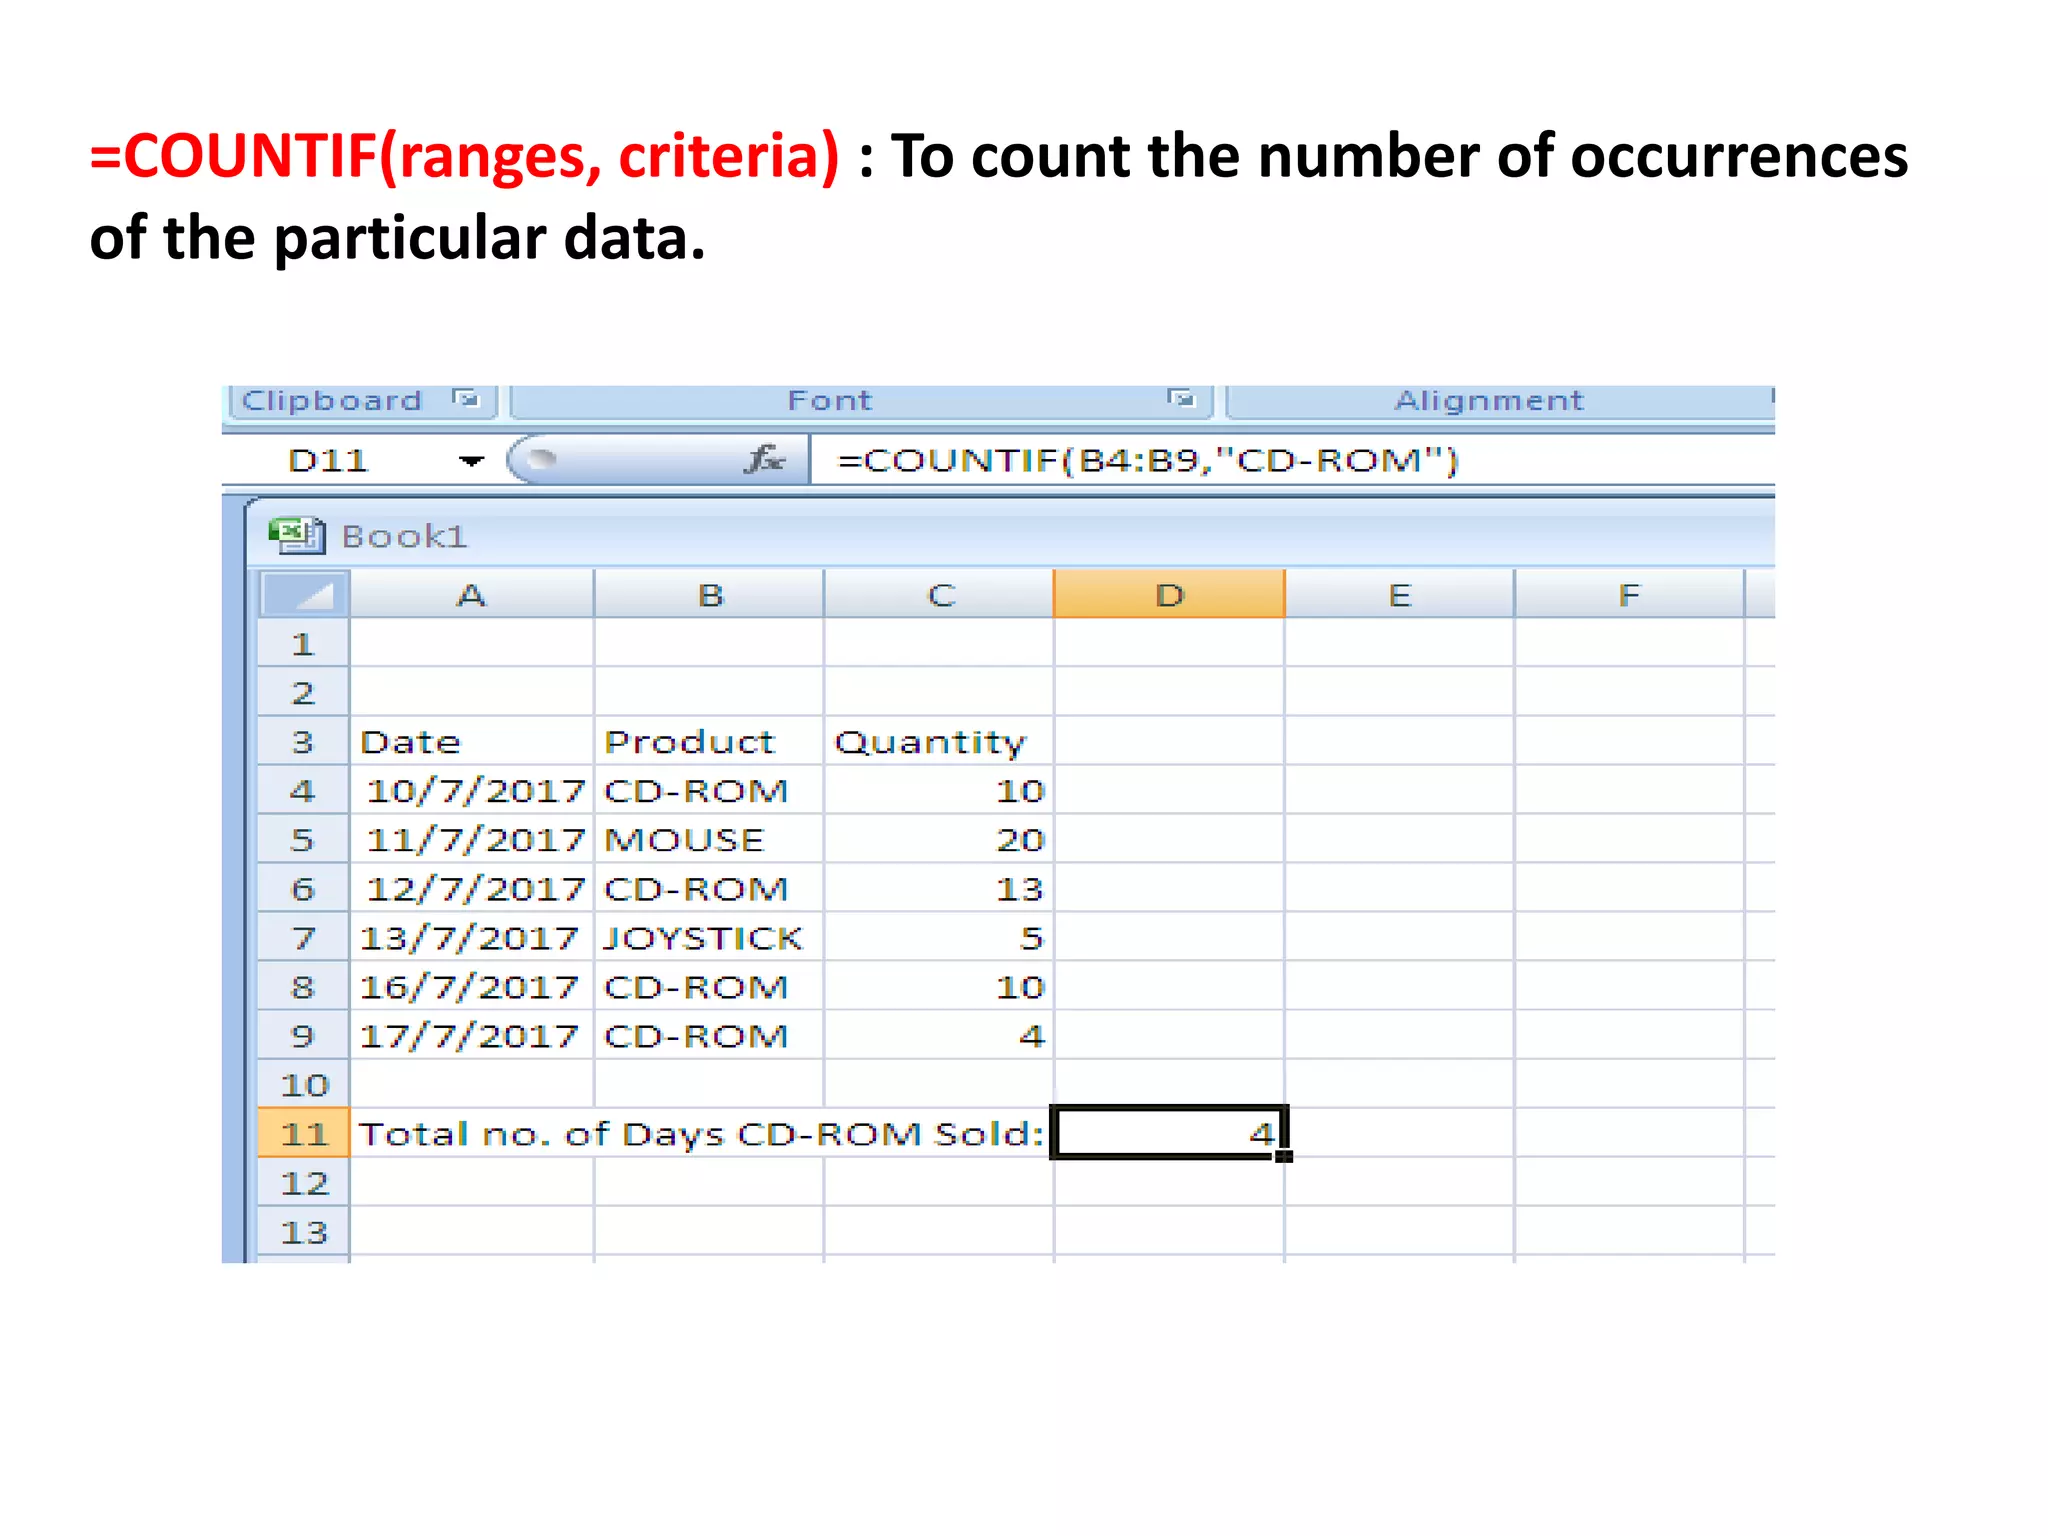
Task: Click the Clipboard group label
Action: click(x=332, y=400)
